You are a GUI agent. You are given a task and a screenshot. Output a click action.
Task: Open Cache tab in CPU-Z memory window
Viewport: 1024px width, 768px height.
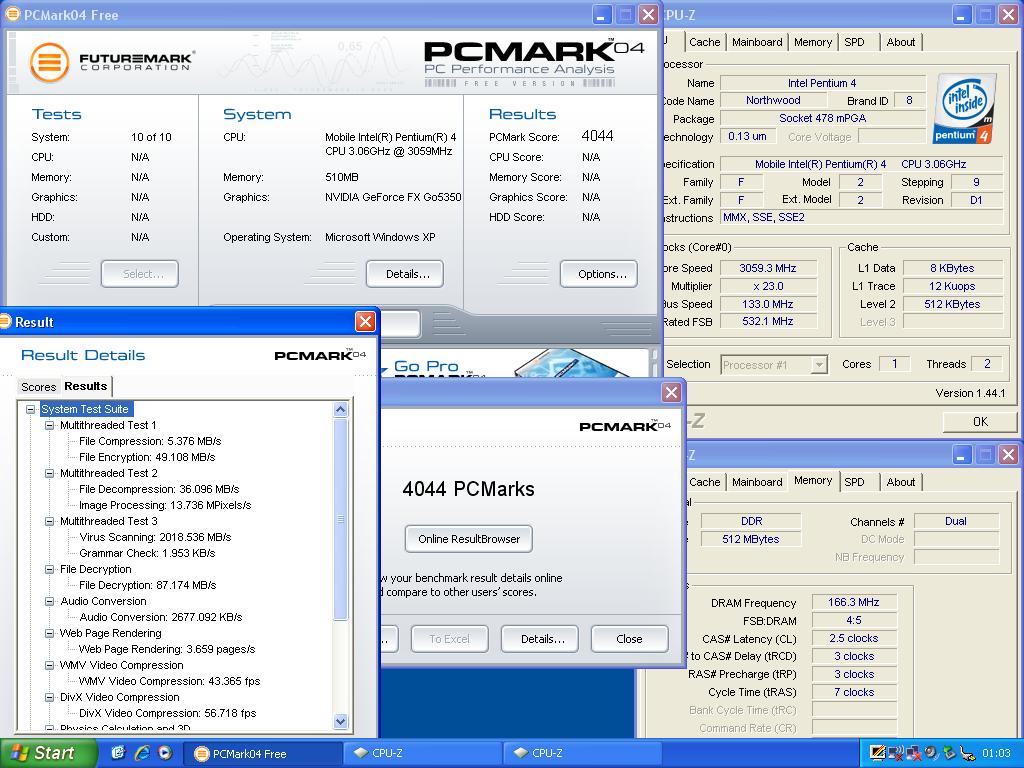705,482
